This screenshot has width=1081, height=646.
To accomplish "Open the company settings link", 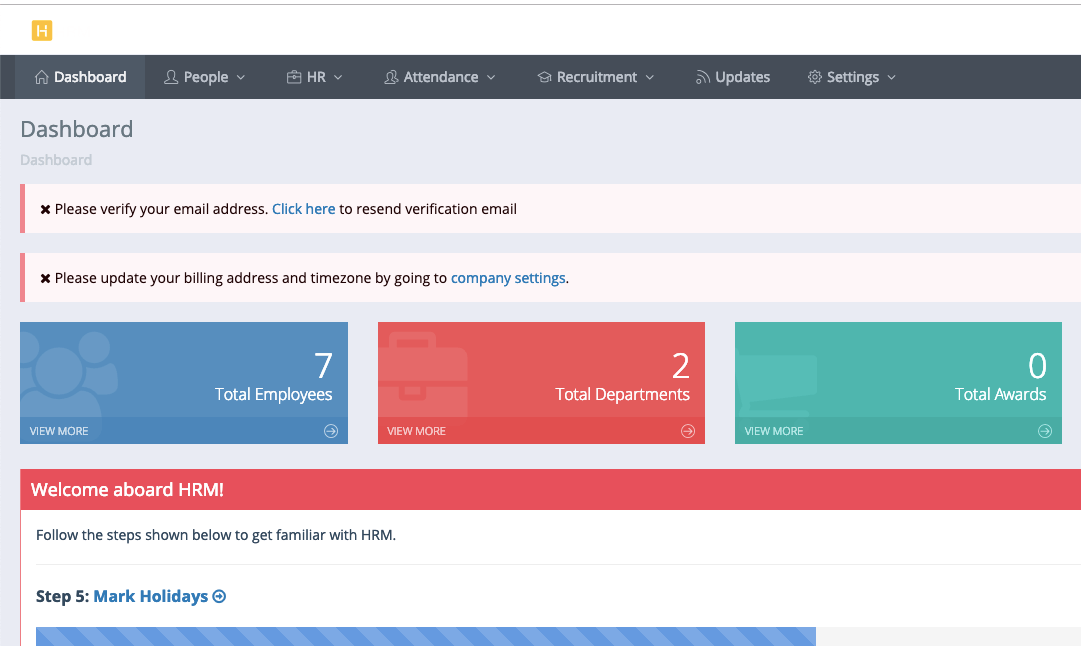I will [x=508, y=277].
